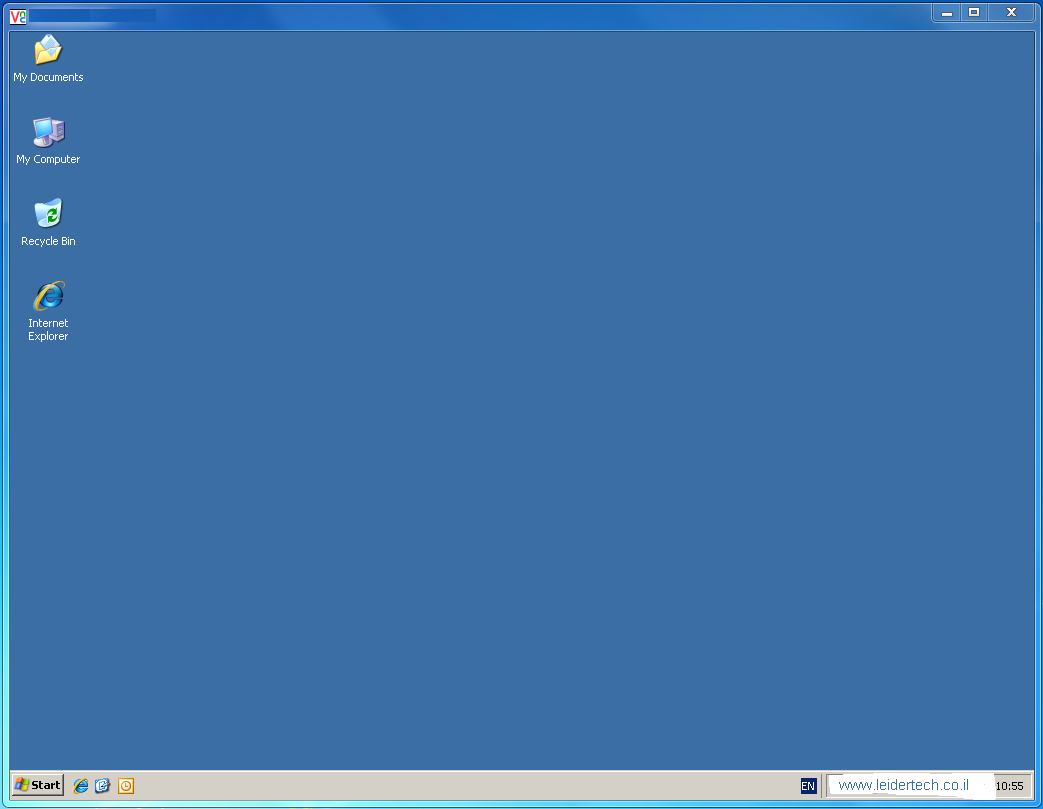Minimize the VNC viewer window
This screenshot has width=1043, height=809.
coord(947,13)
